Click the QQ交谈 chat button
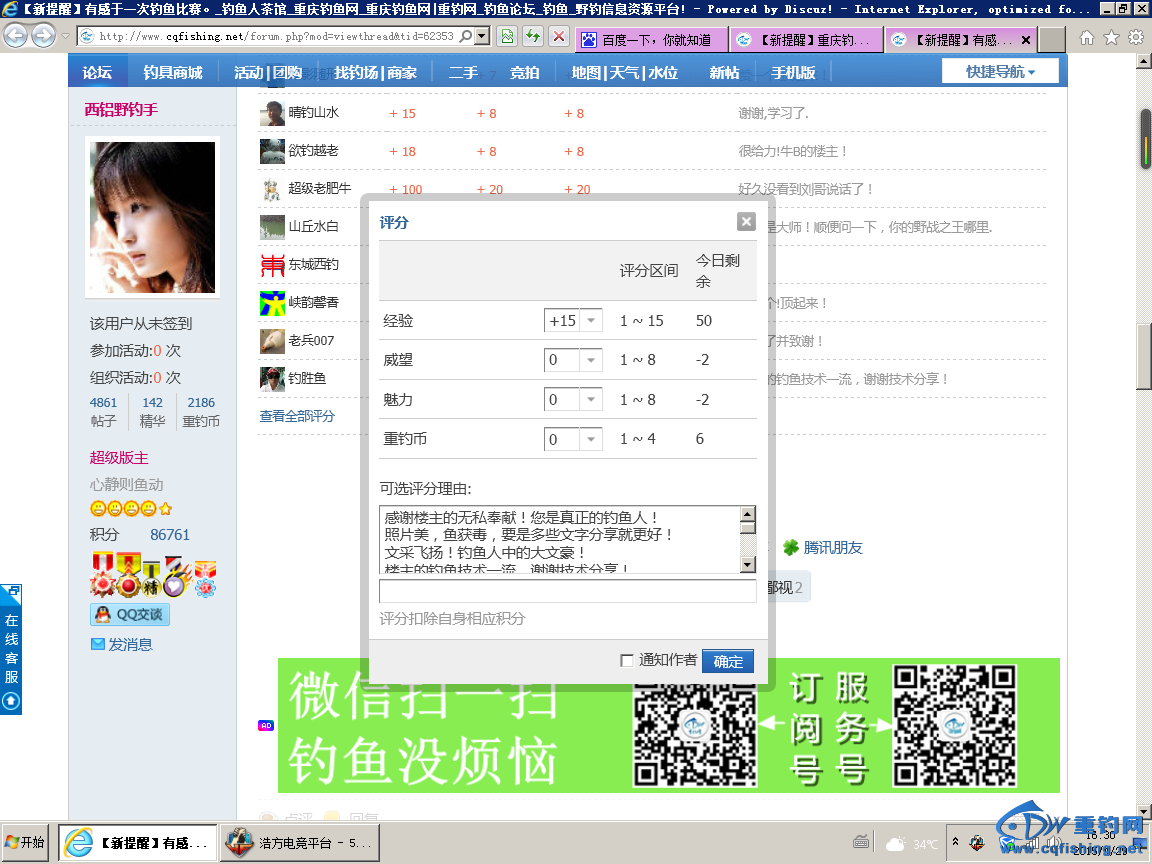This screenshot has width=1152, height=864. point(130,614)
